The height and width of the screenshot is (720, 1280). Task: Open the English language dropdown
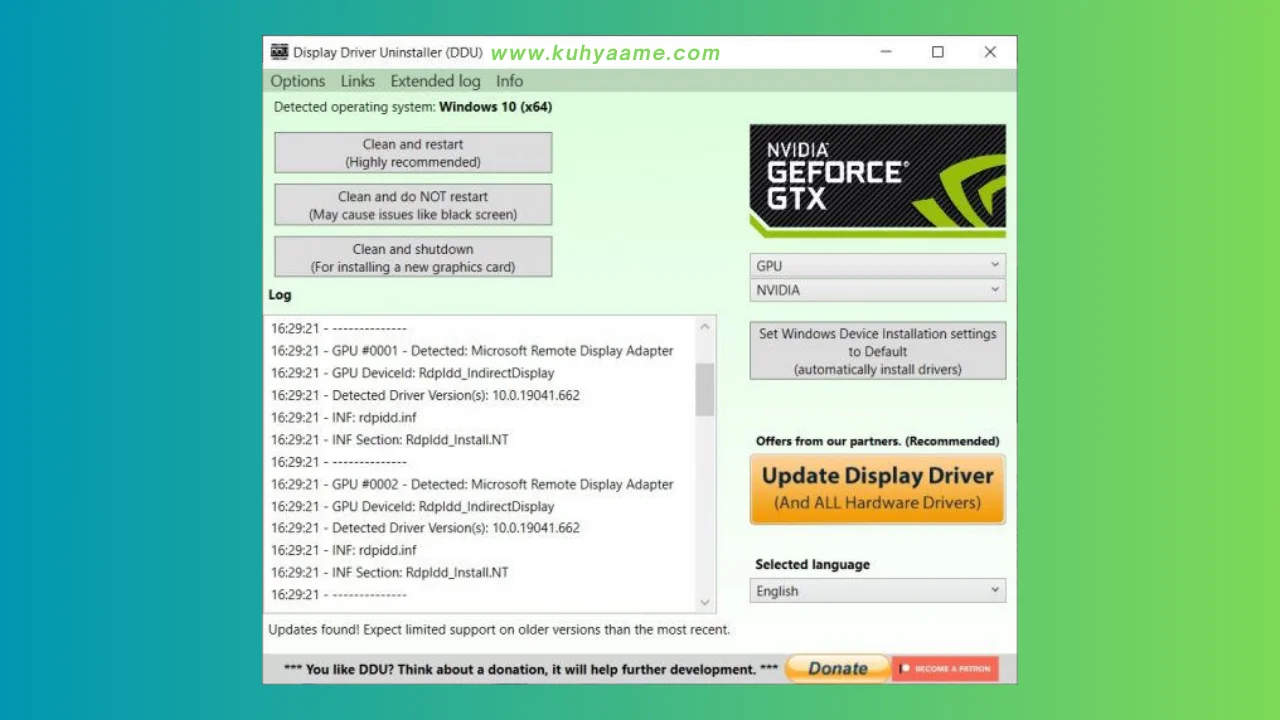(878, 591)
